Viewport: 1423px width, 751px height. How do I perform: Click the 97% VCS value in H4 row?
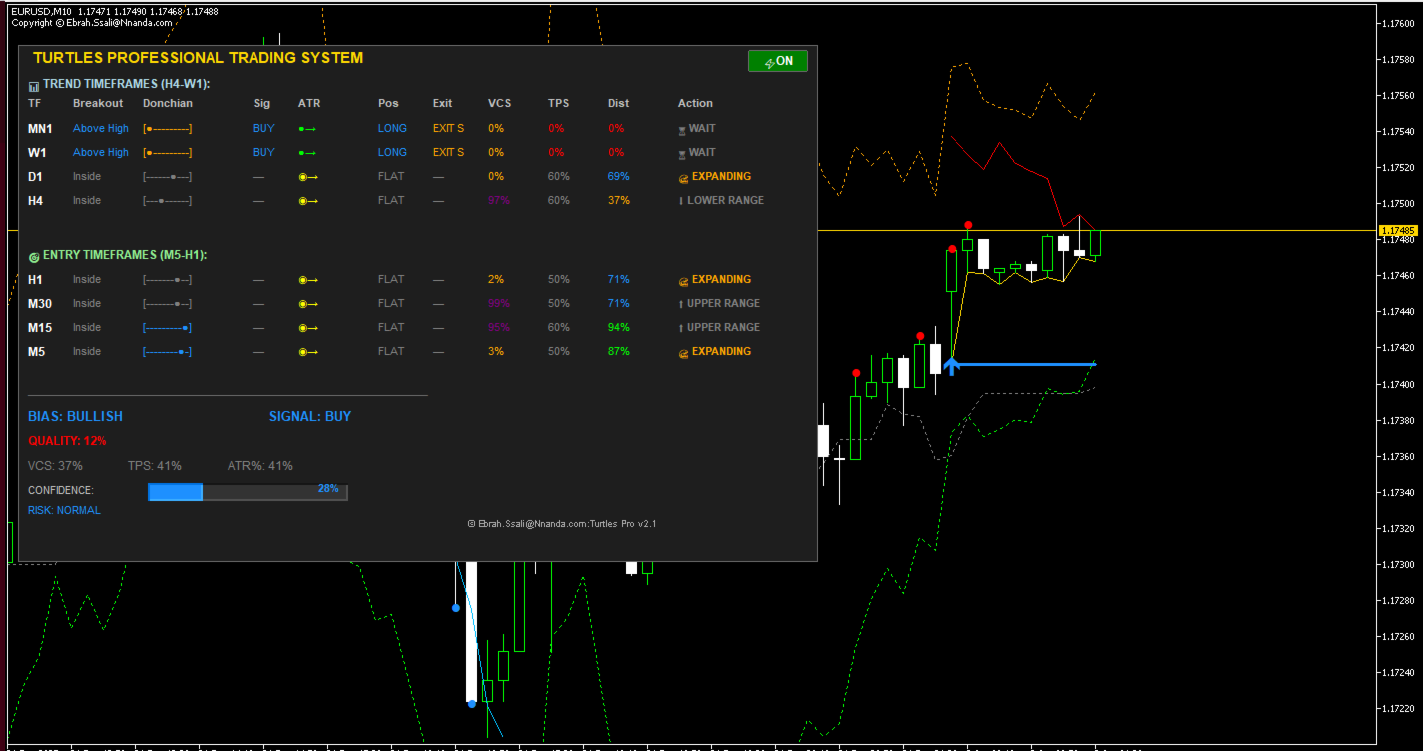coord(499,200)
